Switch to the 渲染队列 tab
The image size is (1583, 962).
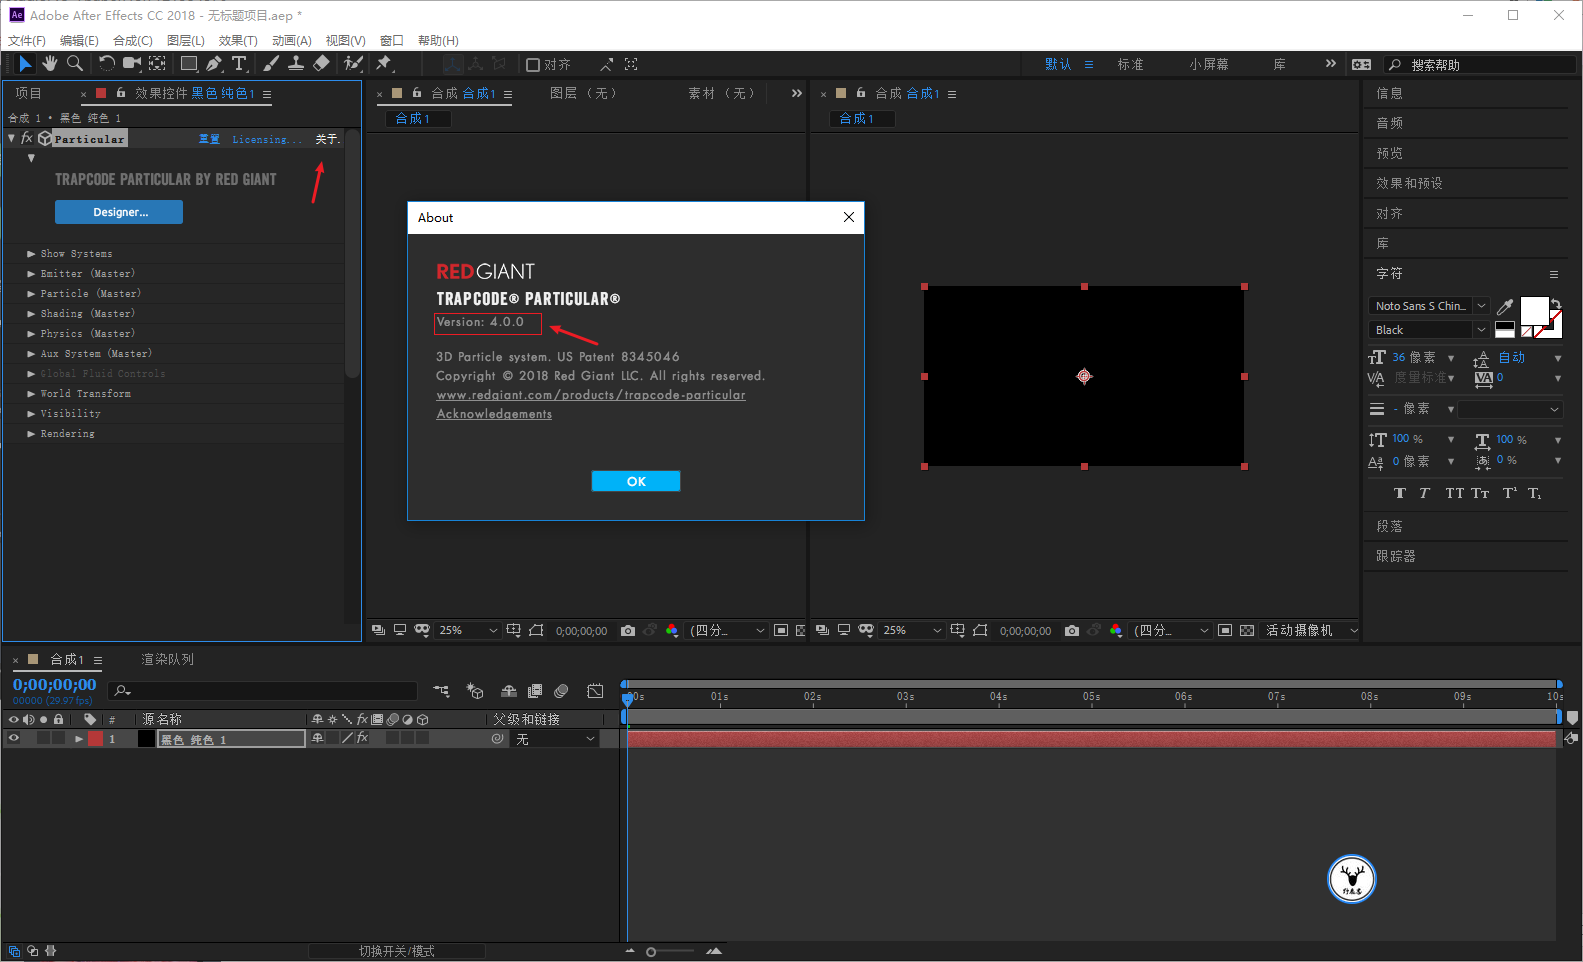point(167,660)
